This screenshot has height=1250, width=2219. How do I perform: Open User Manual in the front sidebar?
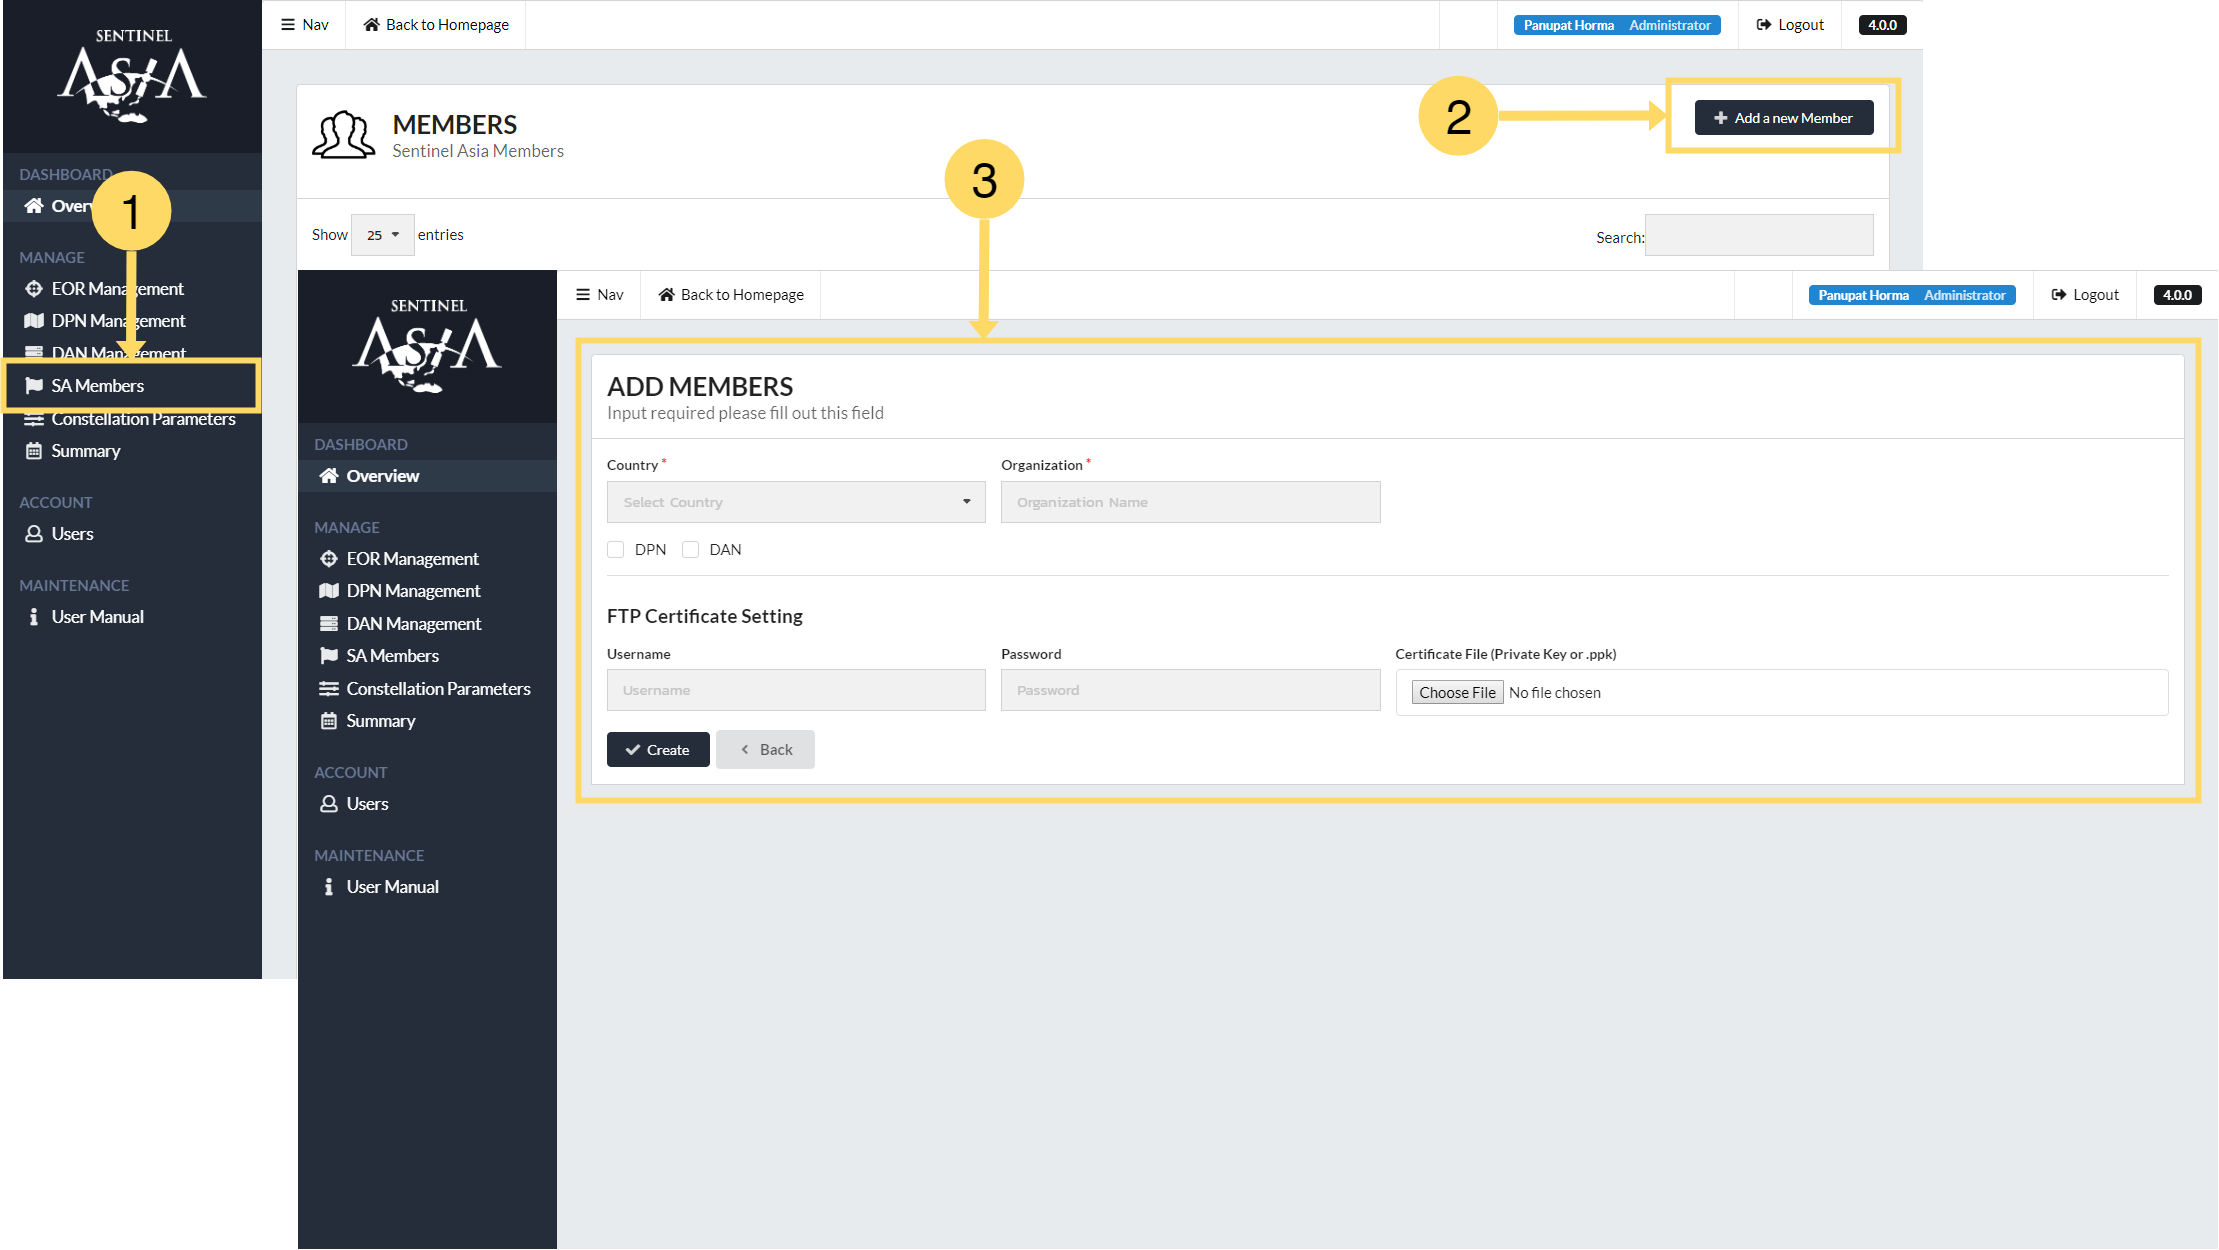[x=392, y=887]
